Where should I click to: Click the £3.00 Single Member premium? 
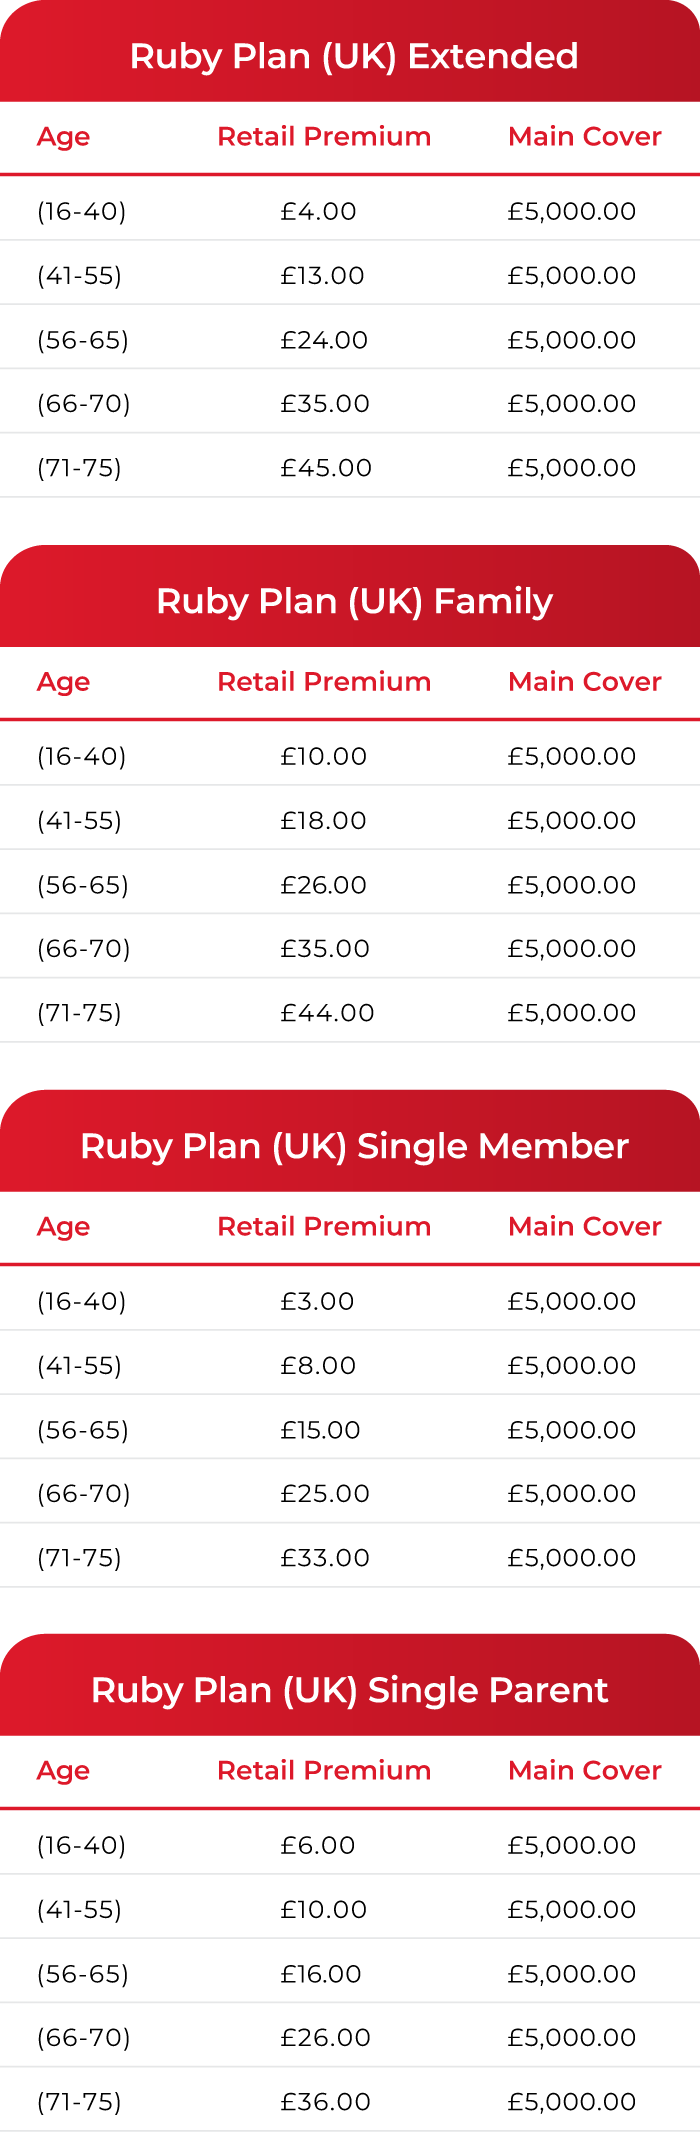click(317, 1301)
